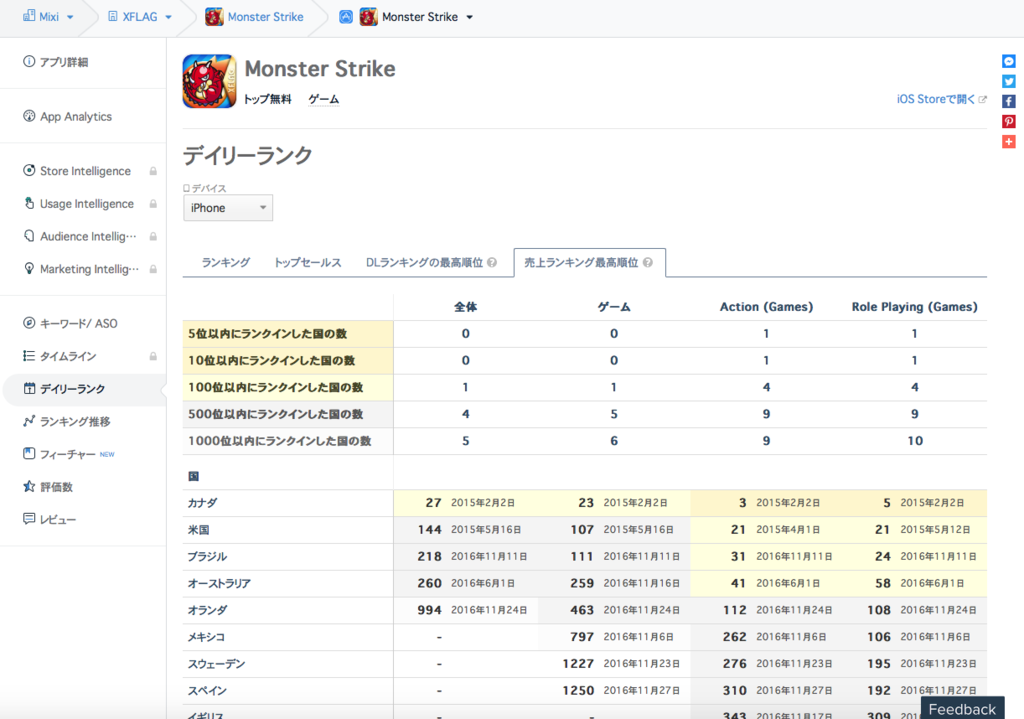
Task: Click the ゲーム category link under the title
Action: pyautogui.click(x=324, y=99)
